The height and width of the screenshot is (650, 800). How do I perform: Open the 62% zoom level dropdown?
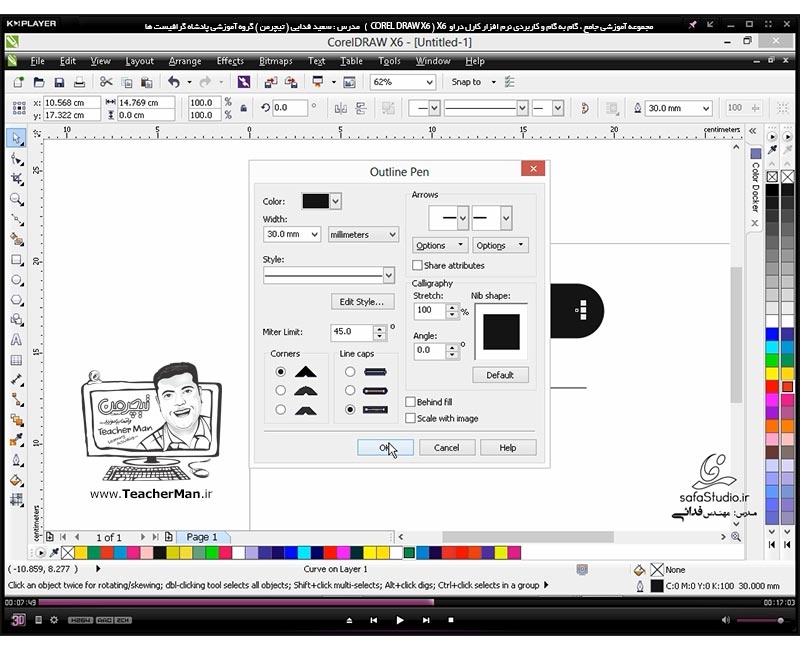click(x=430, y=82)
